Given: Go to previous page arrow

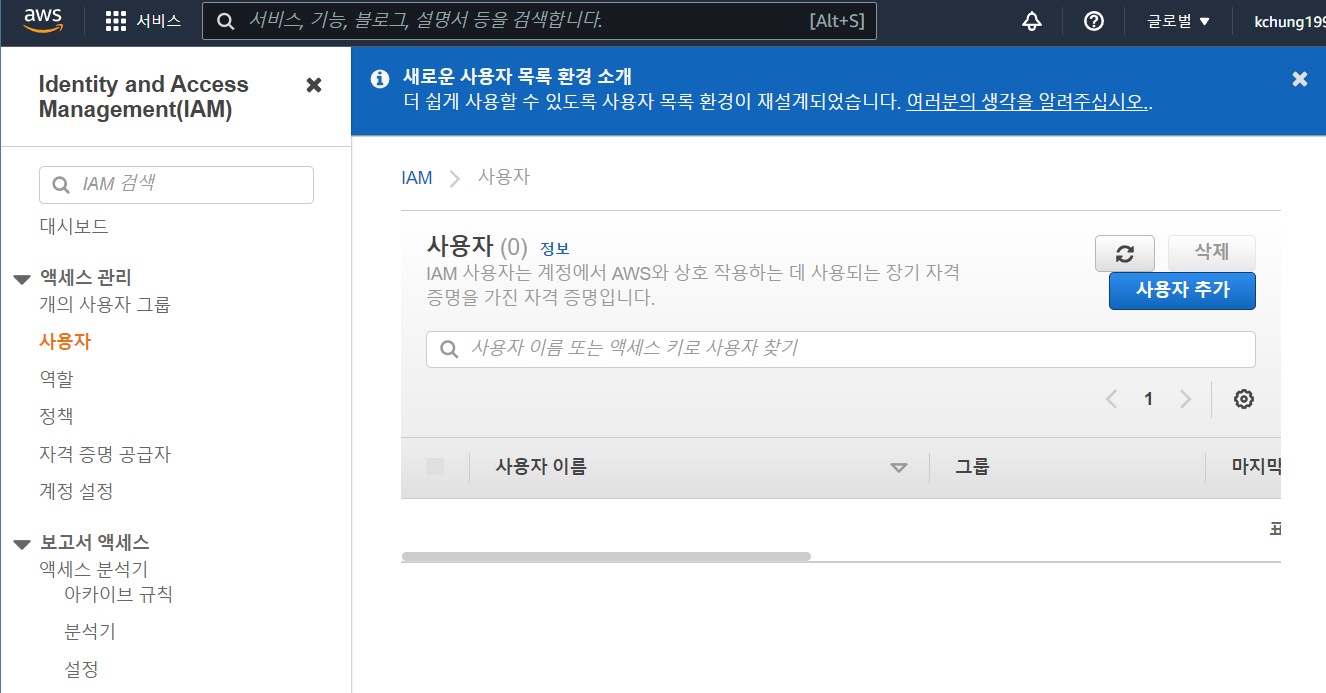Looking at the screenshot, I should click(1111, 399).
